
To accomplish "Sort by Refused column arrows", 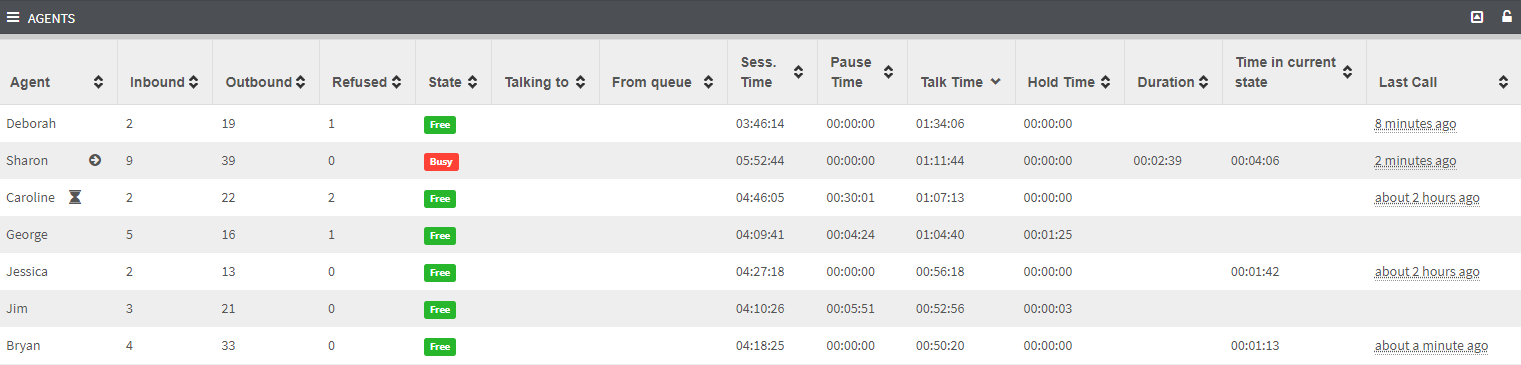I will pyautogui.click(x=396, y=82).
